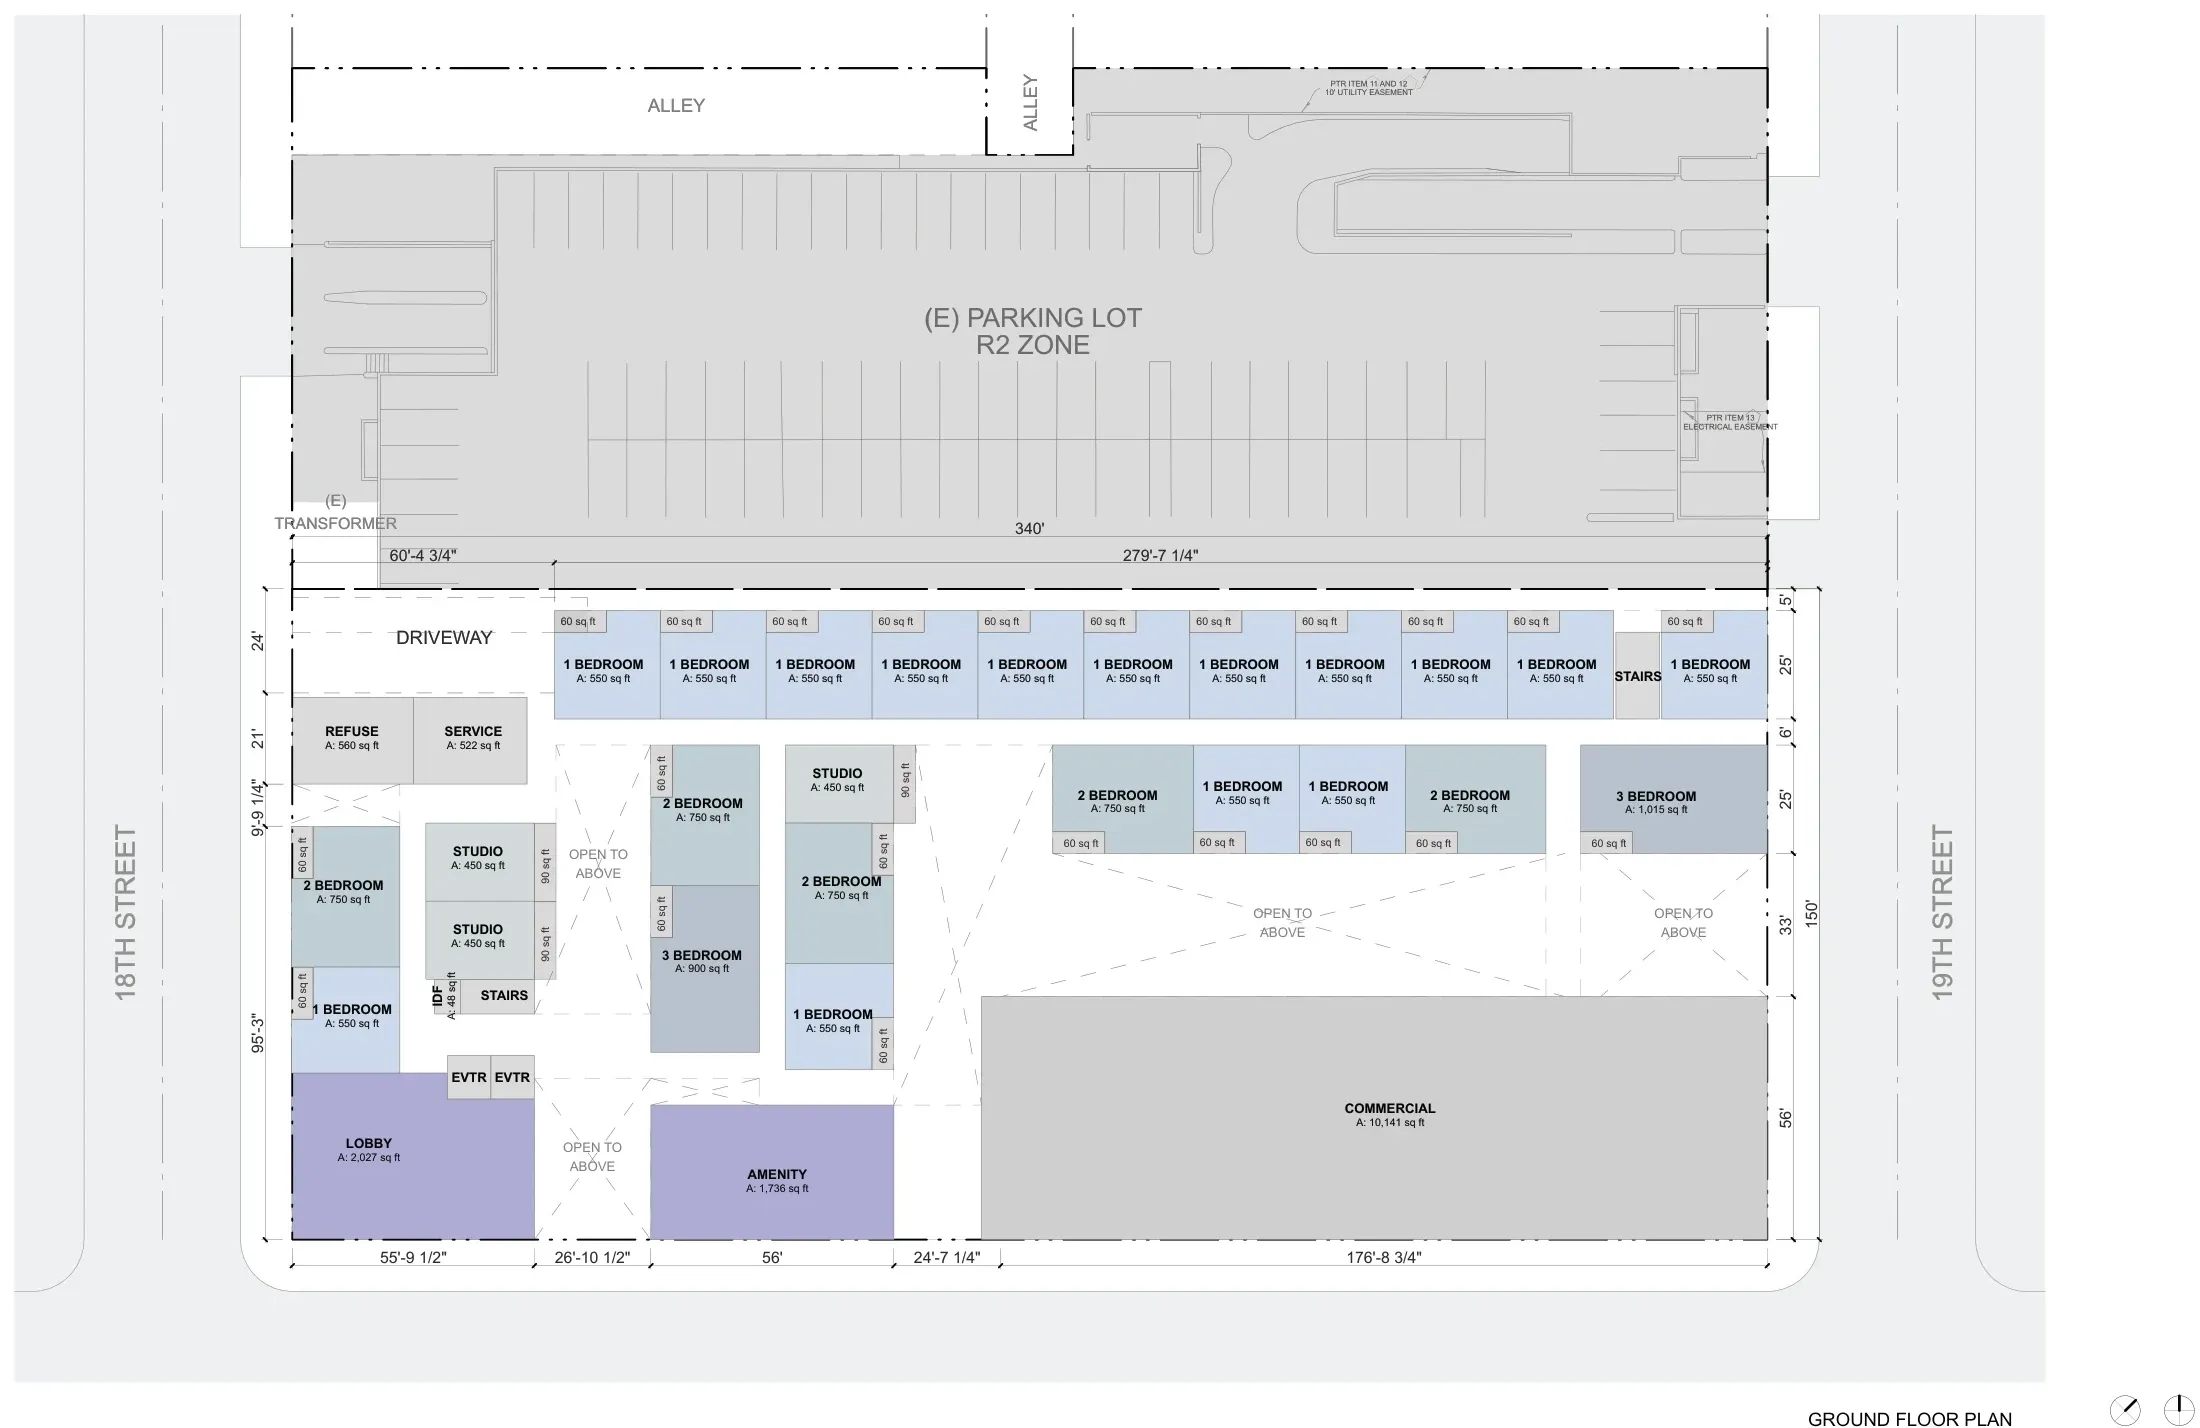Viewport: 2200px width, 1428px height.
Task: Click the 1 BEDROOM unit right of top STAIRS
Action: point(1714,664)
